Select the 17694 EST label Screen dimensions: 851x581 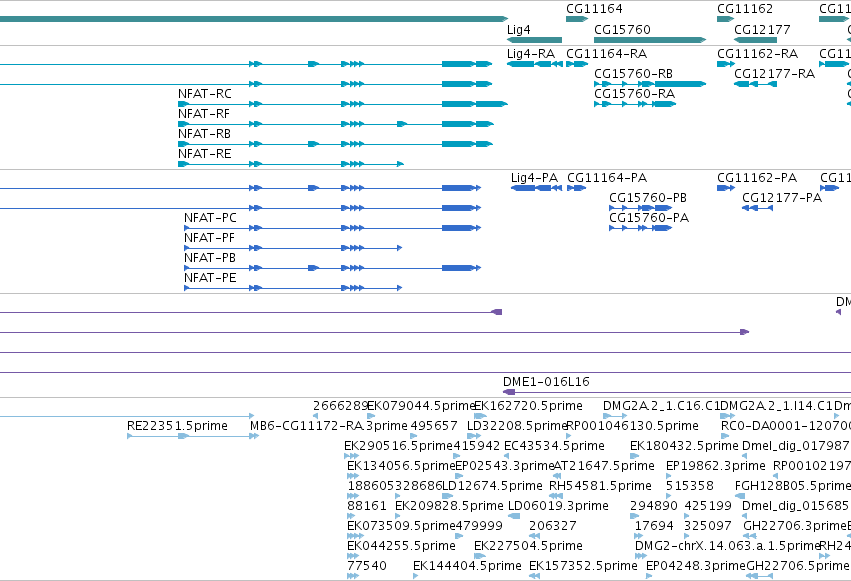pos(654,526)
